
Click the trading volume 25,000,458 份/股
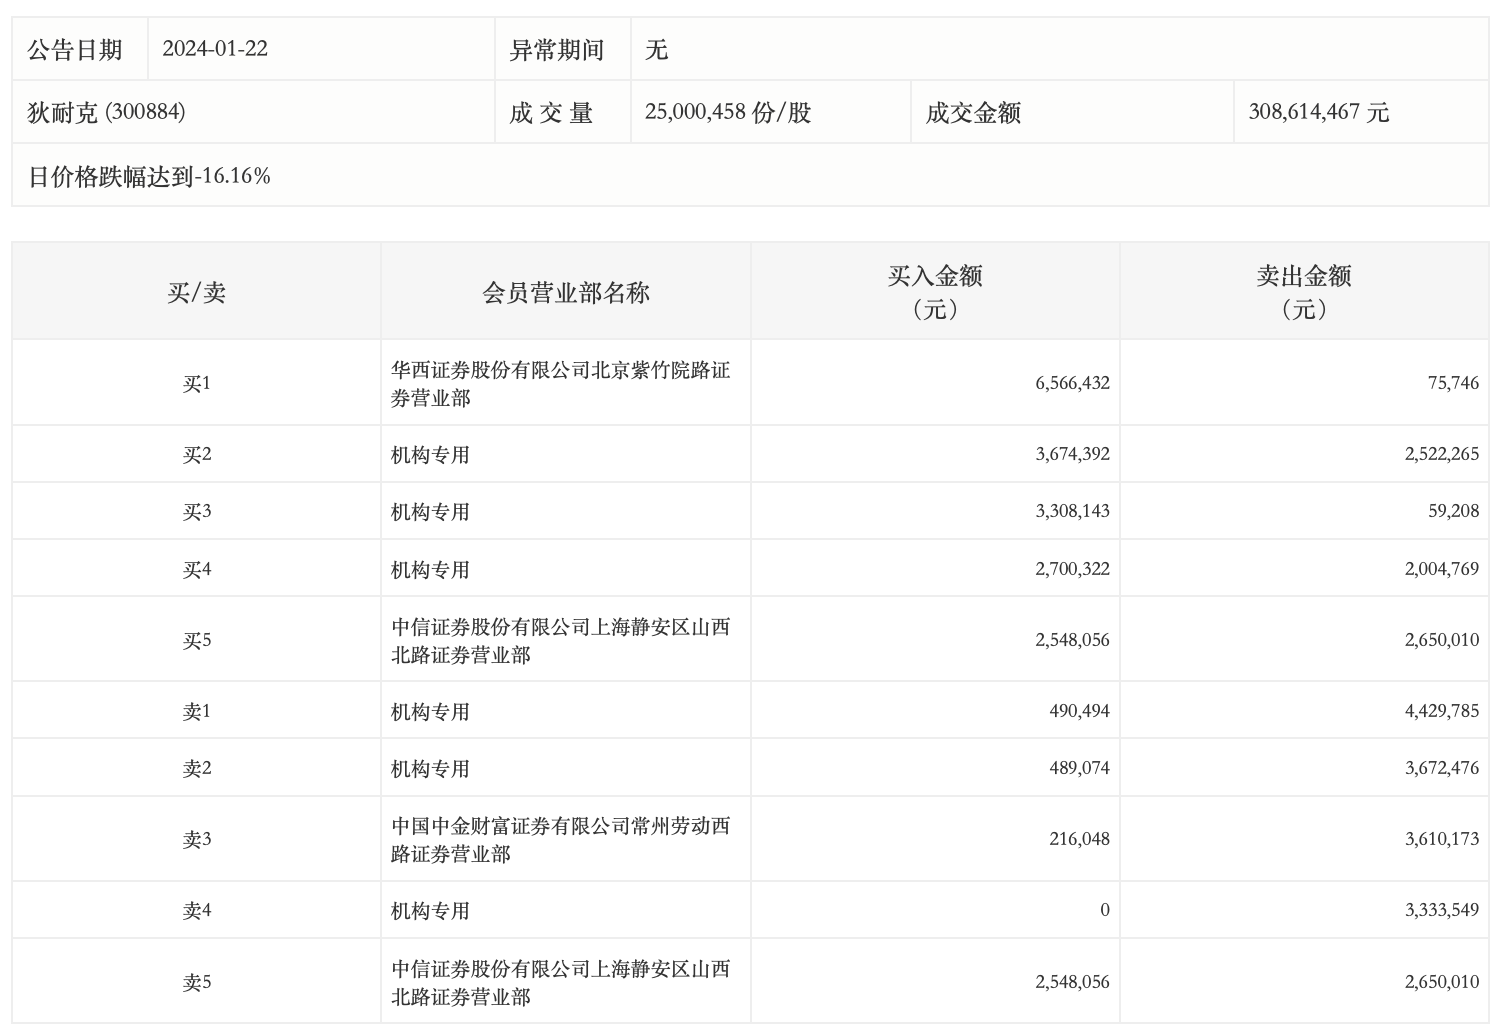[727, 112]
